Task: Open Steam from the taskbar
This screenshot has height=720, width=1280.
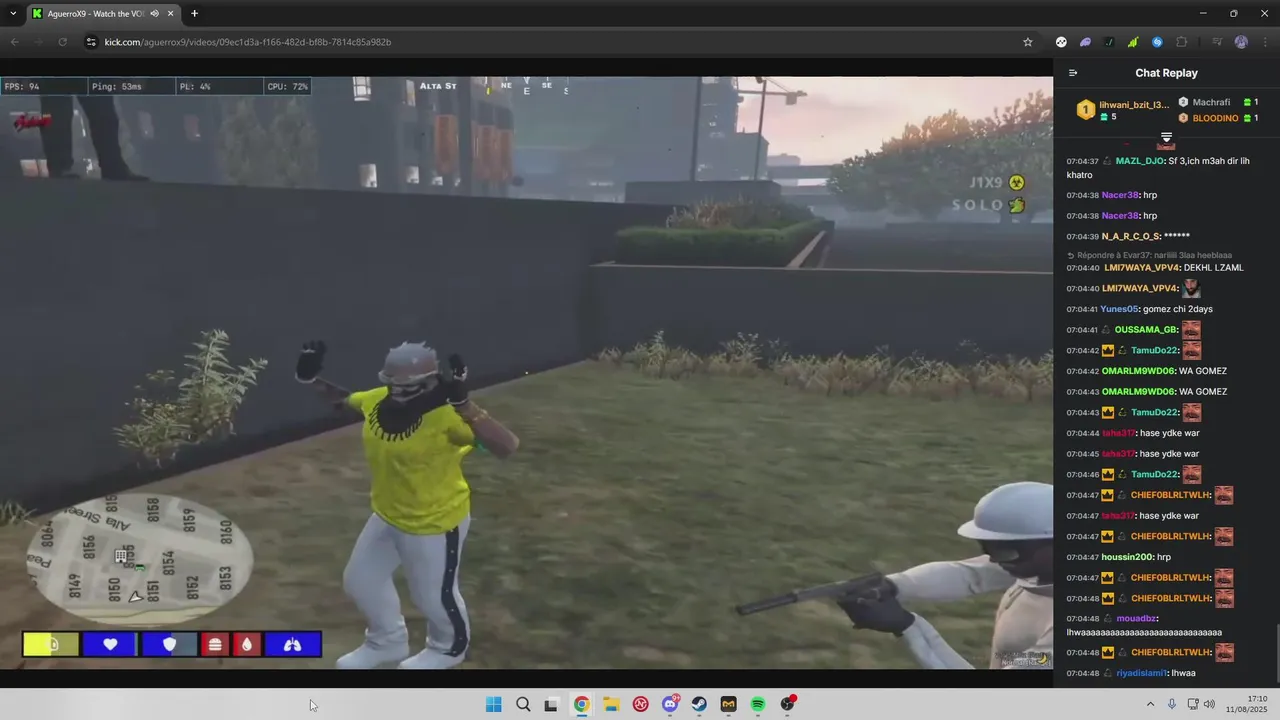Action: pyautogui.click(x=699, y=704)
